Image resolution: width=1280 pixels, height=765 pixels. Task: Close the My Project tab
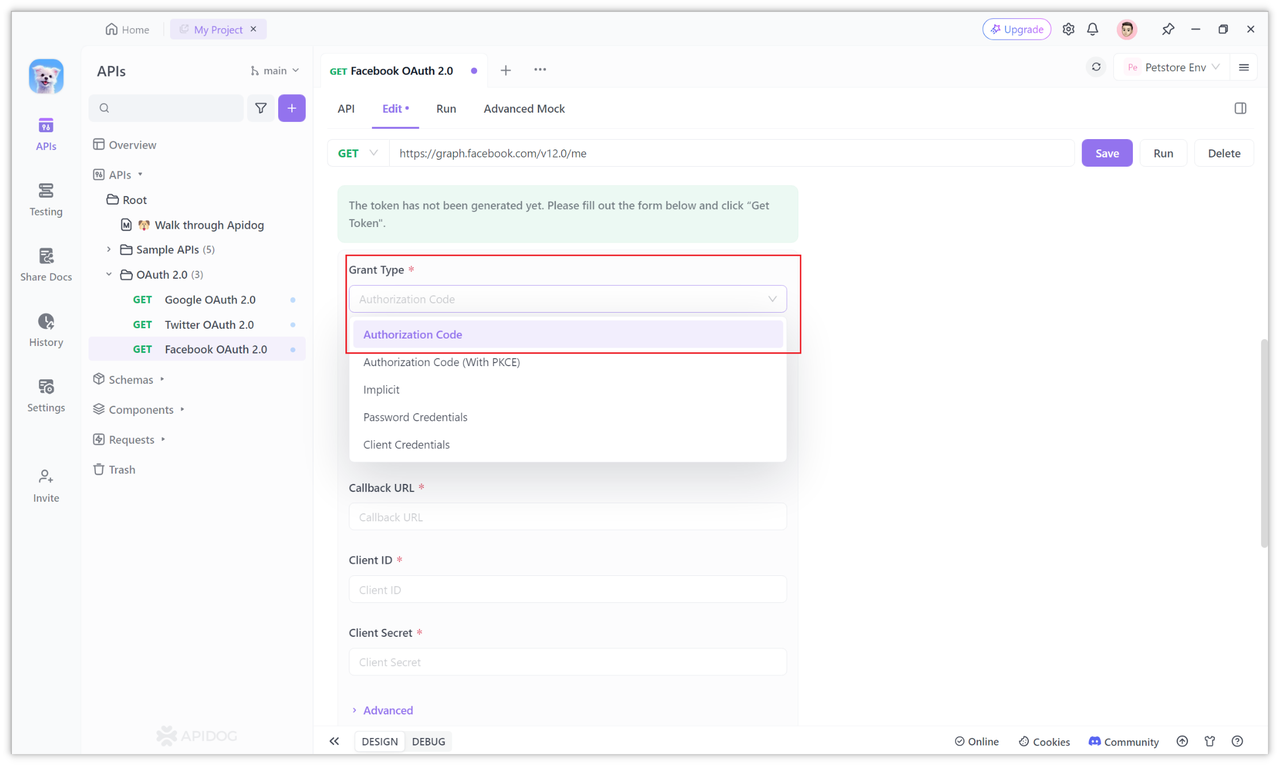[x=254, y=29]
